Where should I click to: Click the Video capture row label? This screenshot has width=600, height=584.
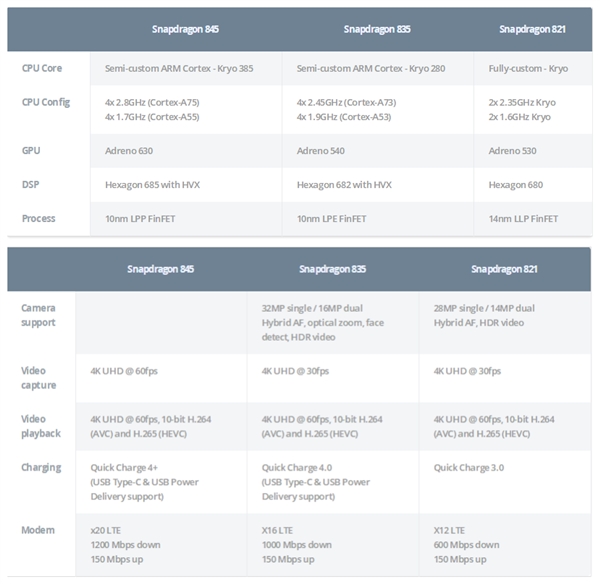click(x=39, y=377)
